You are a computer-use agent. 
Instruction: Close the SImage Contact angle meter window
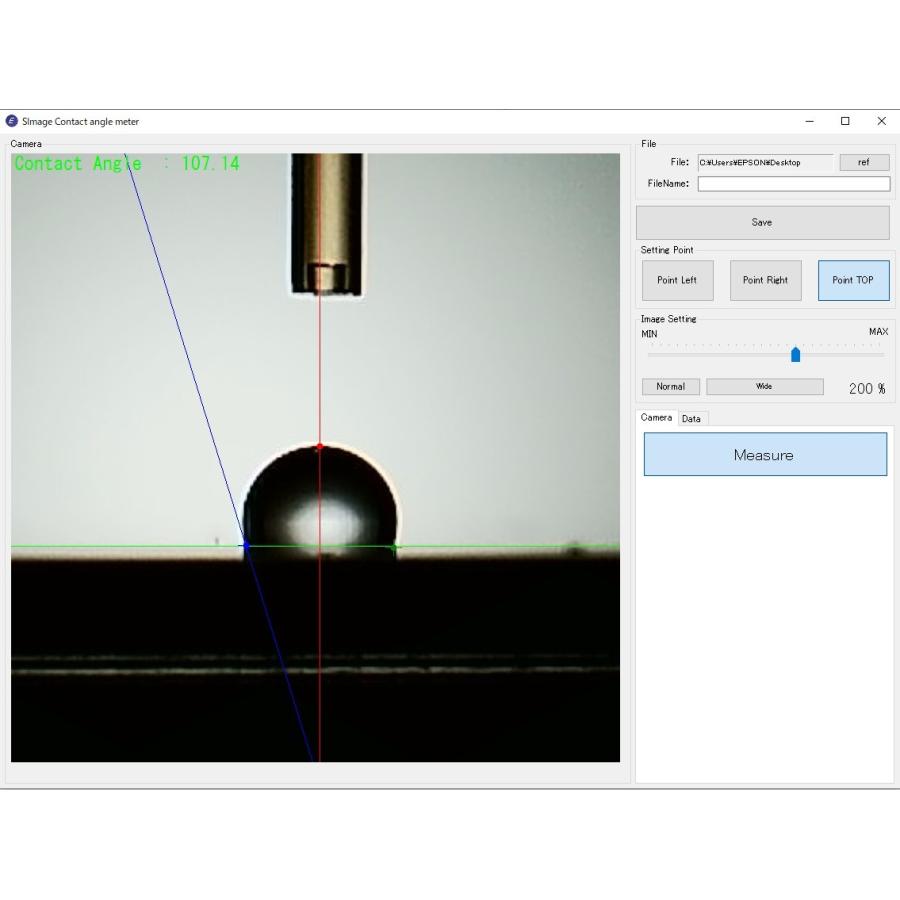coord(881,121)
